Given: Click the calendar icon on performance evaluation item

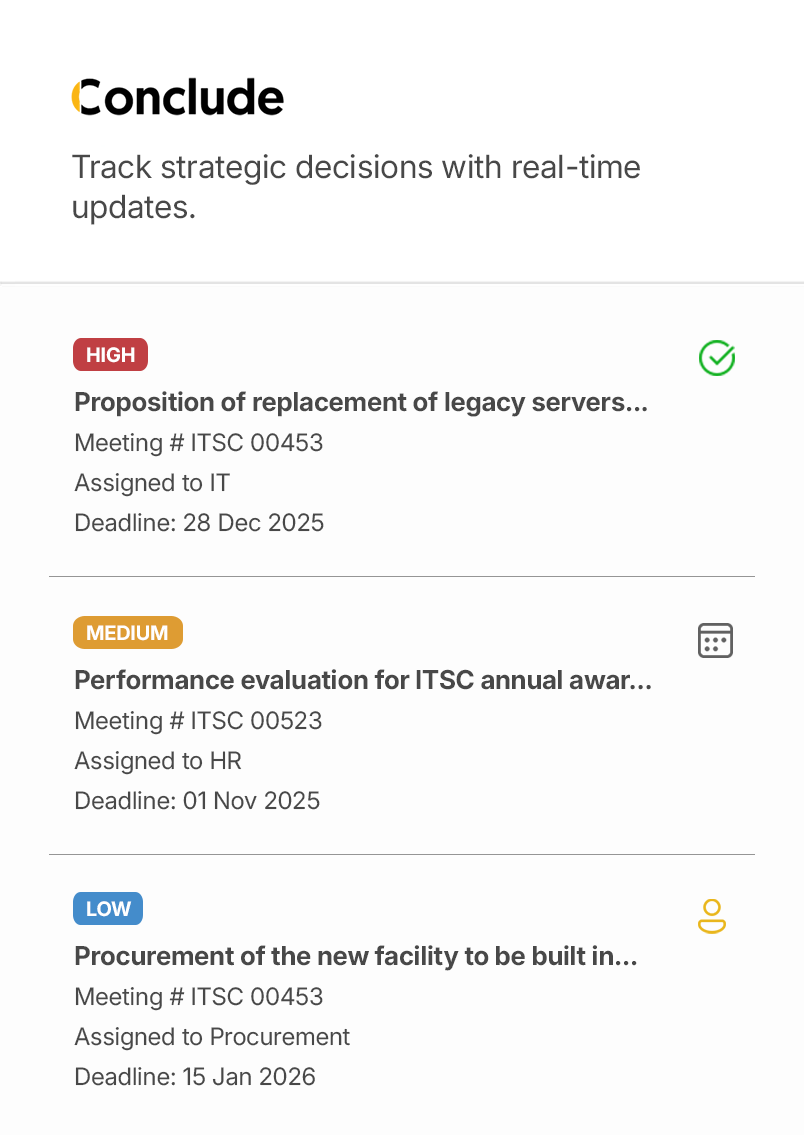Looking at the screenshot, I should (715, 641).
